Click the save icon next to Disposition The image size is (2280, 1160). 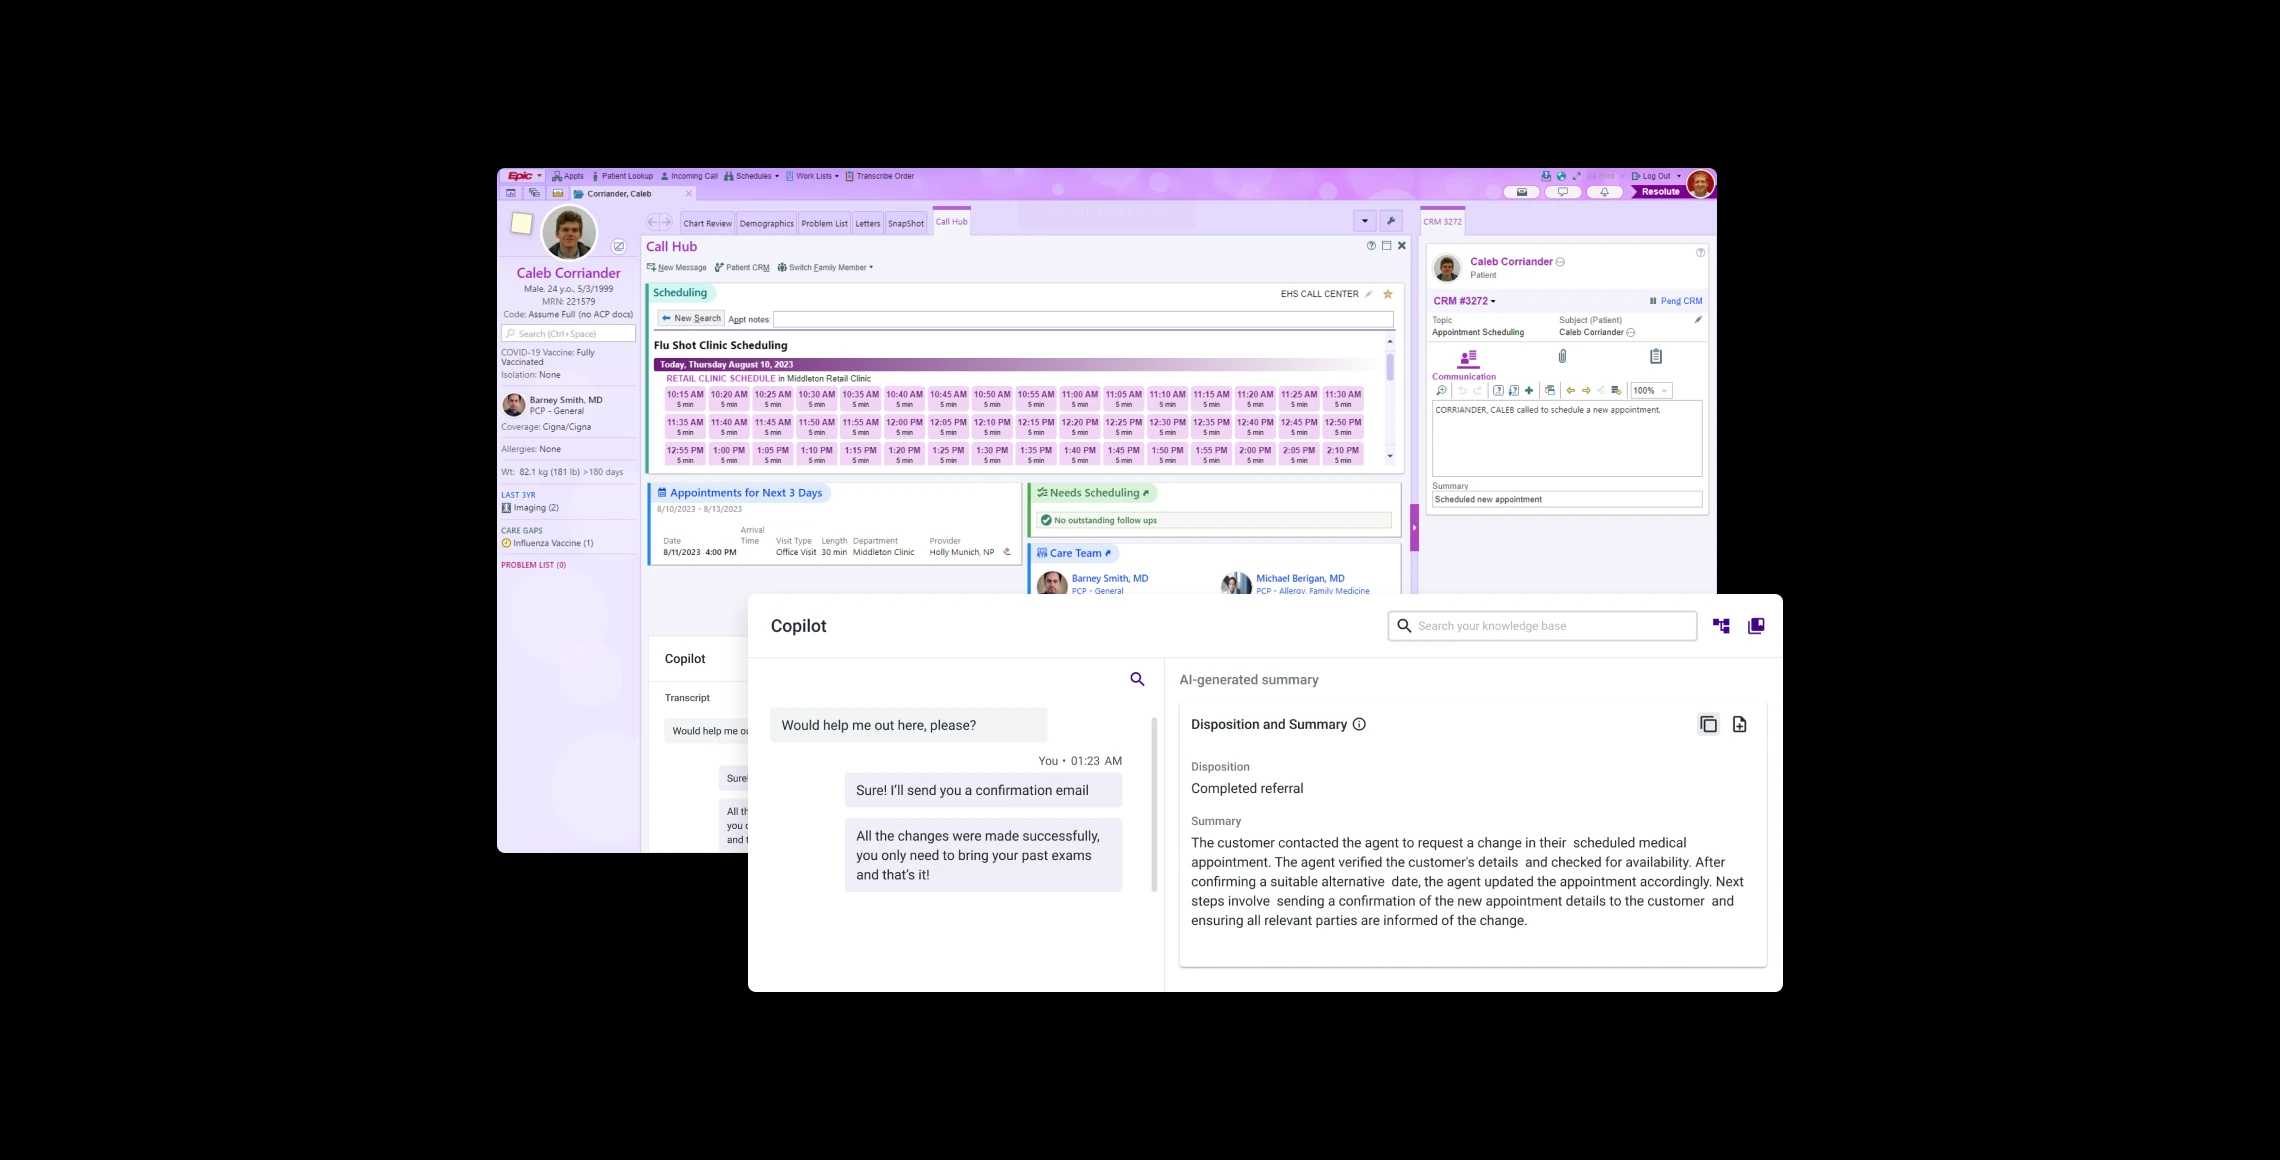[x=1740, y=724]
